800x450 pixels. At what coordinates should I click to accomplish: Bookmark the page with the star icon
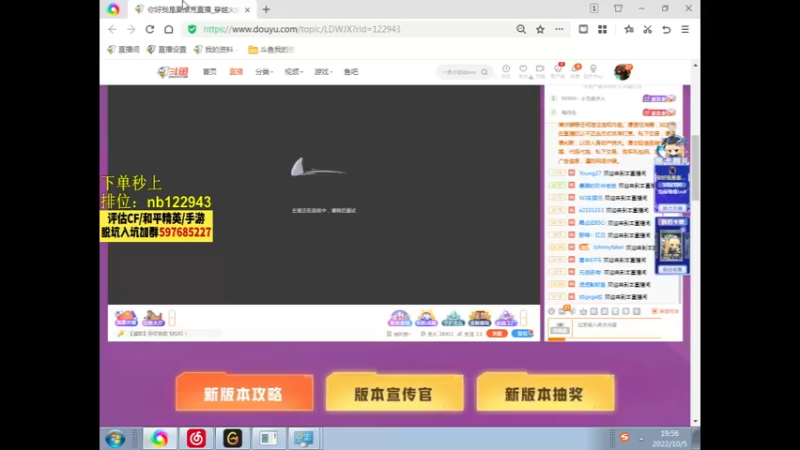pos(540,30)
